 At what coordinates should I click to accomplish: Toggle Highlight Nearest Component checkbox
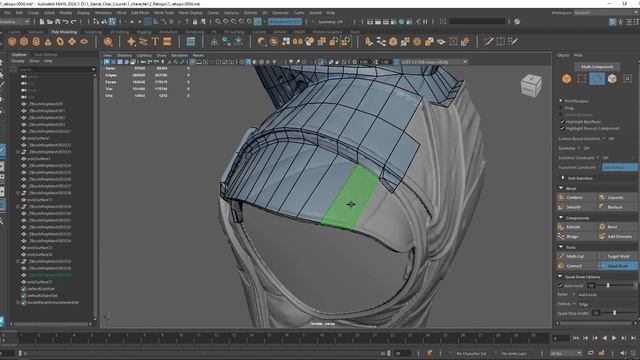(562, 128)
